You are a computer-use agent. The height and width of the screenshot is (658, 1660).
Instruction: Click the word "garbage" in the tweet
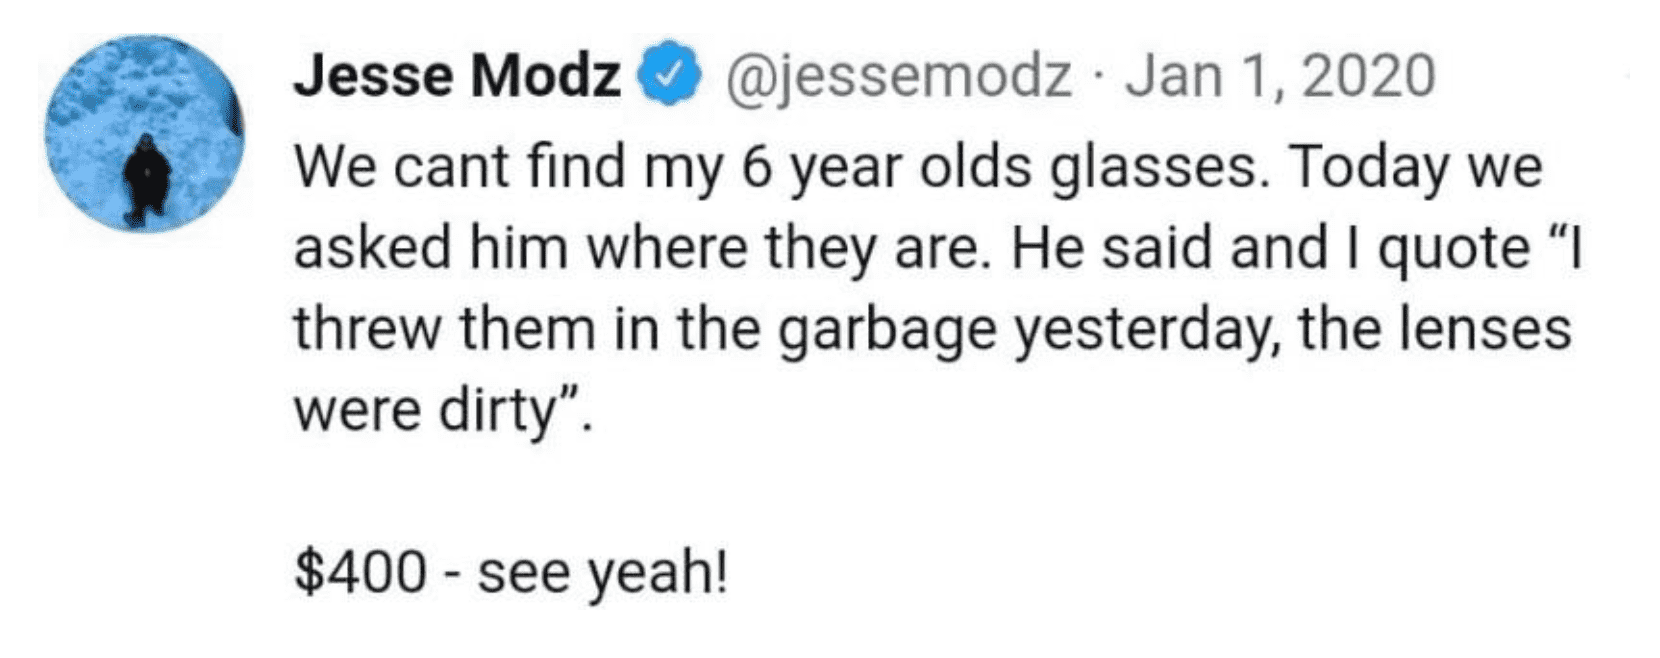[x=887, y=334]
